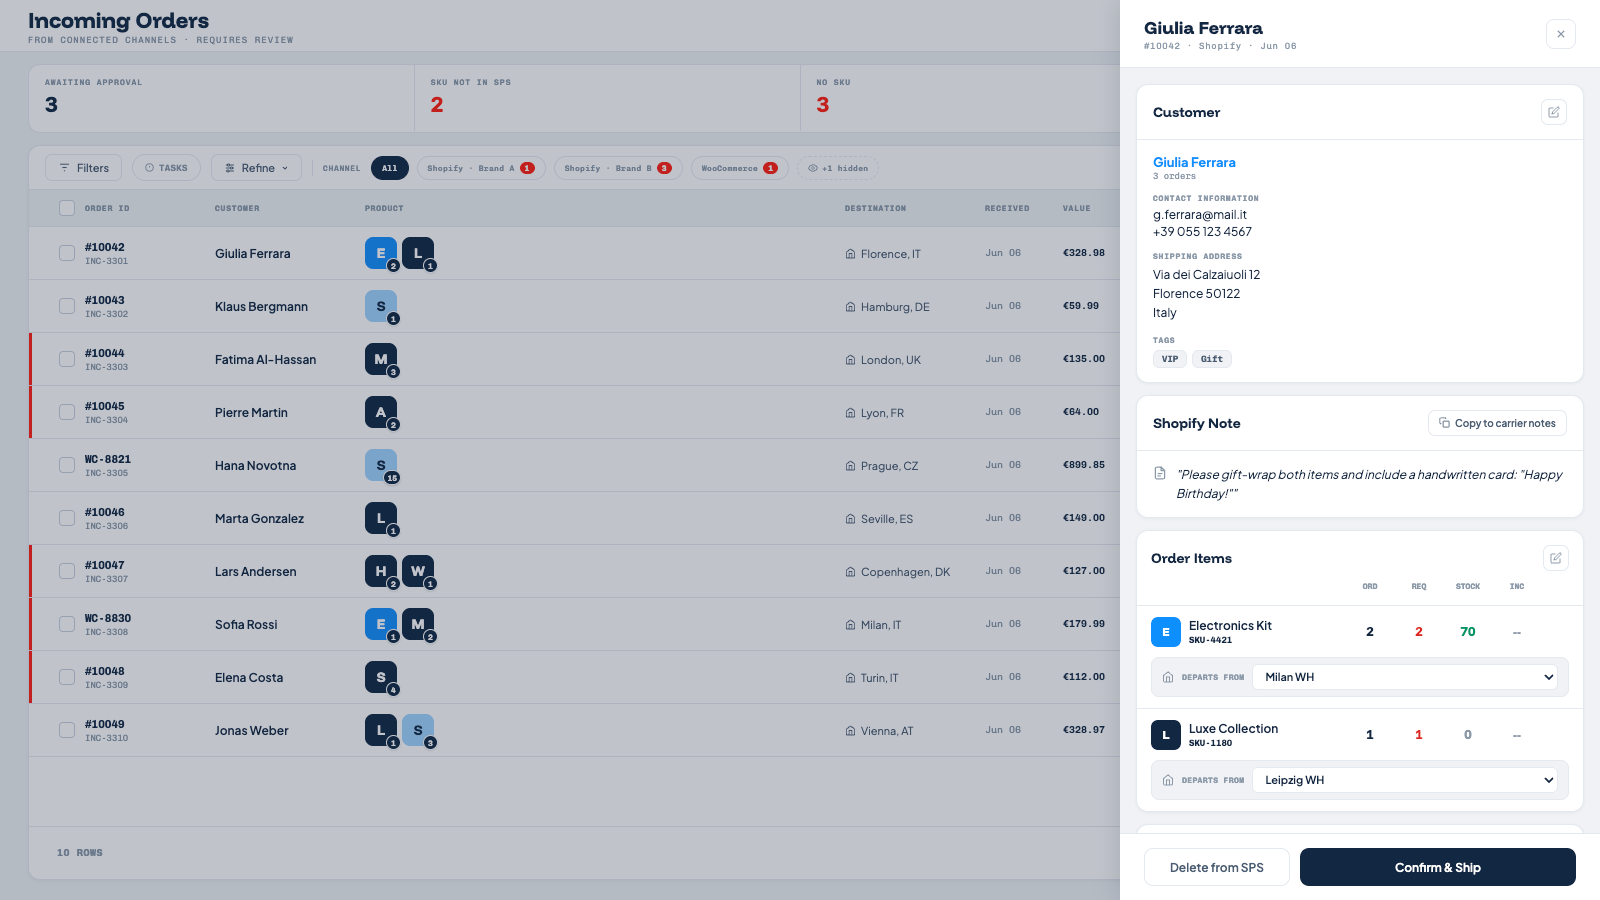Filter by Shopify · Brand B channel
Image resolution: width=1600 pixels, height=900 pixels.
[x=618, y=168]
